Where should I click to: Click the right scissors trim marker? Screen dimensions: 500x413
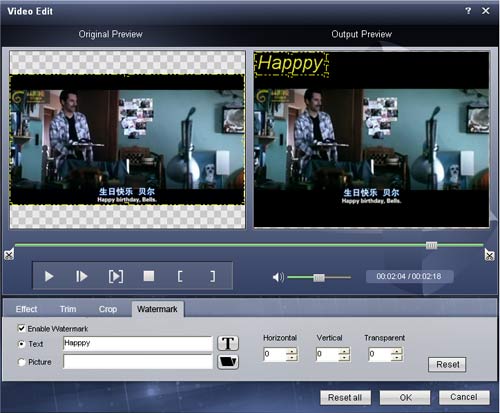click(489, 255)
